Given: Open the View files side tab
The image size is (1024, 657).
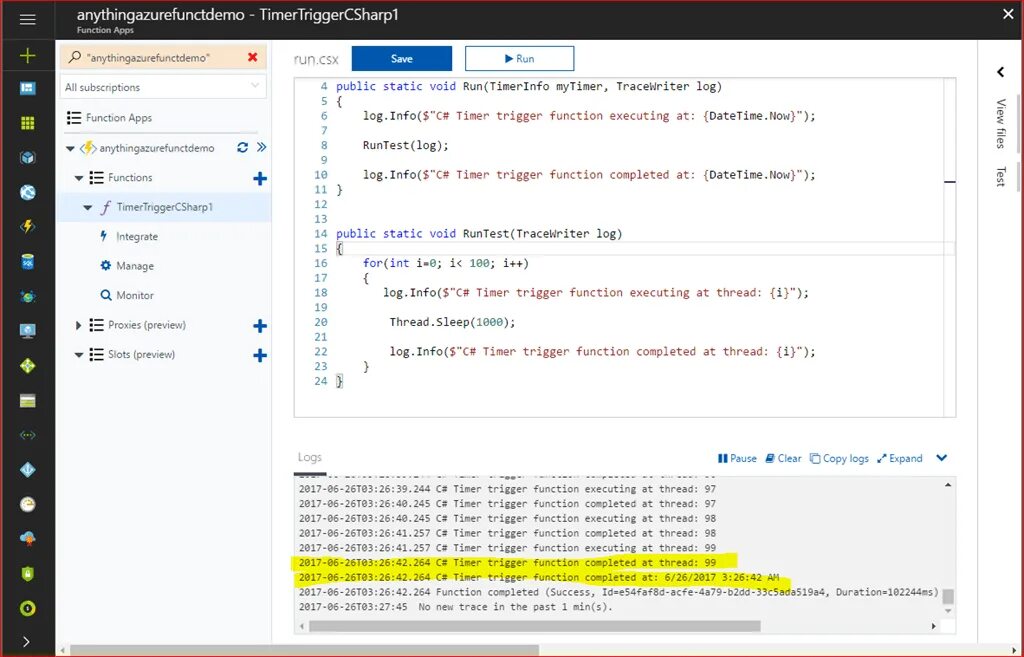Looking at the screenshot, I should click(x=1000, y=123).
